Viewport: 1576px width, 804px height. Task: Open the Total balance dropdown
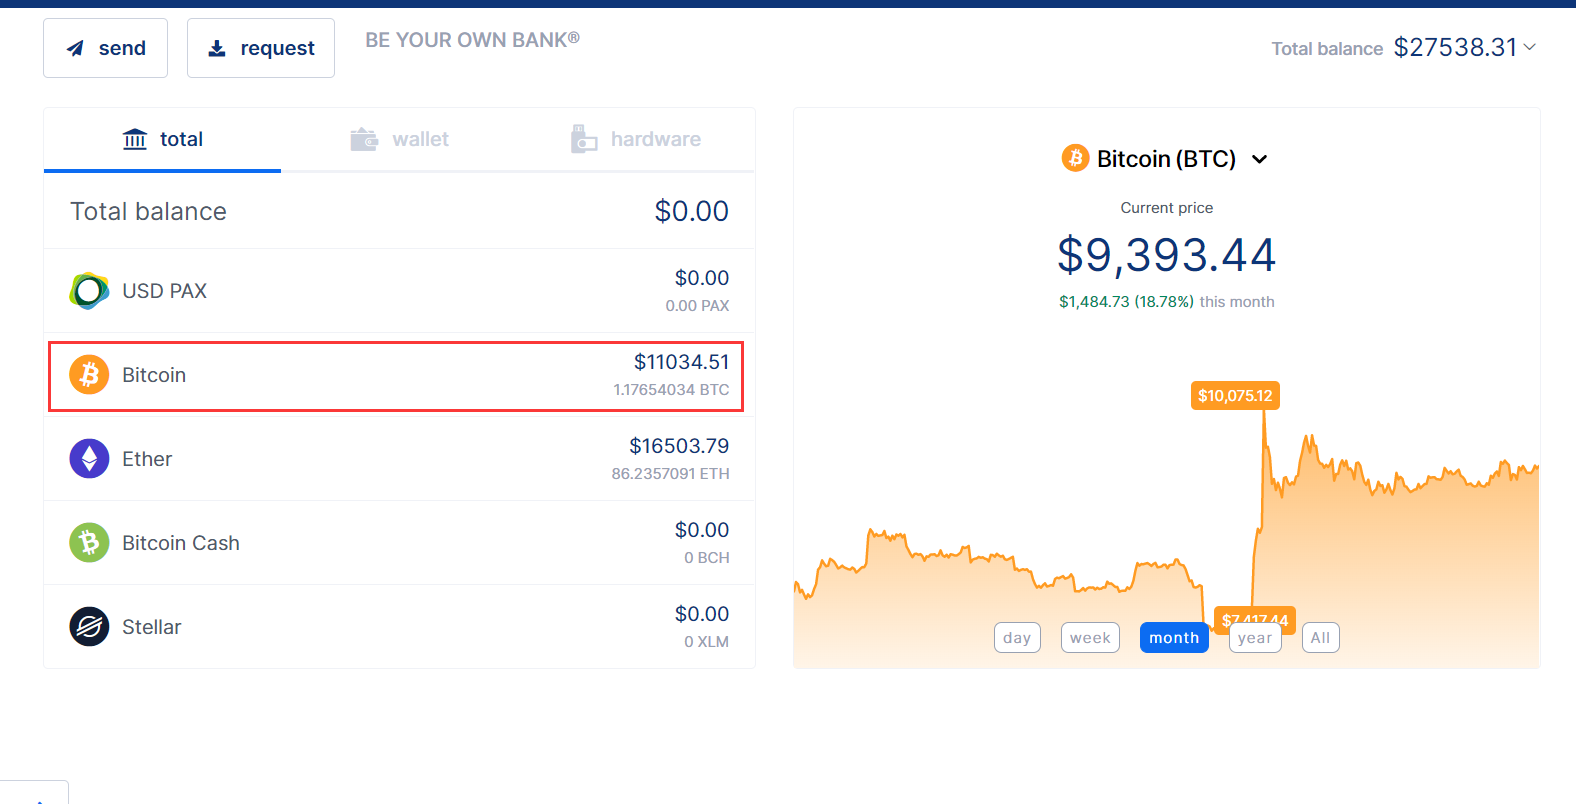pos(1530,47)
